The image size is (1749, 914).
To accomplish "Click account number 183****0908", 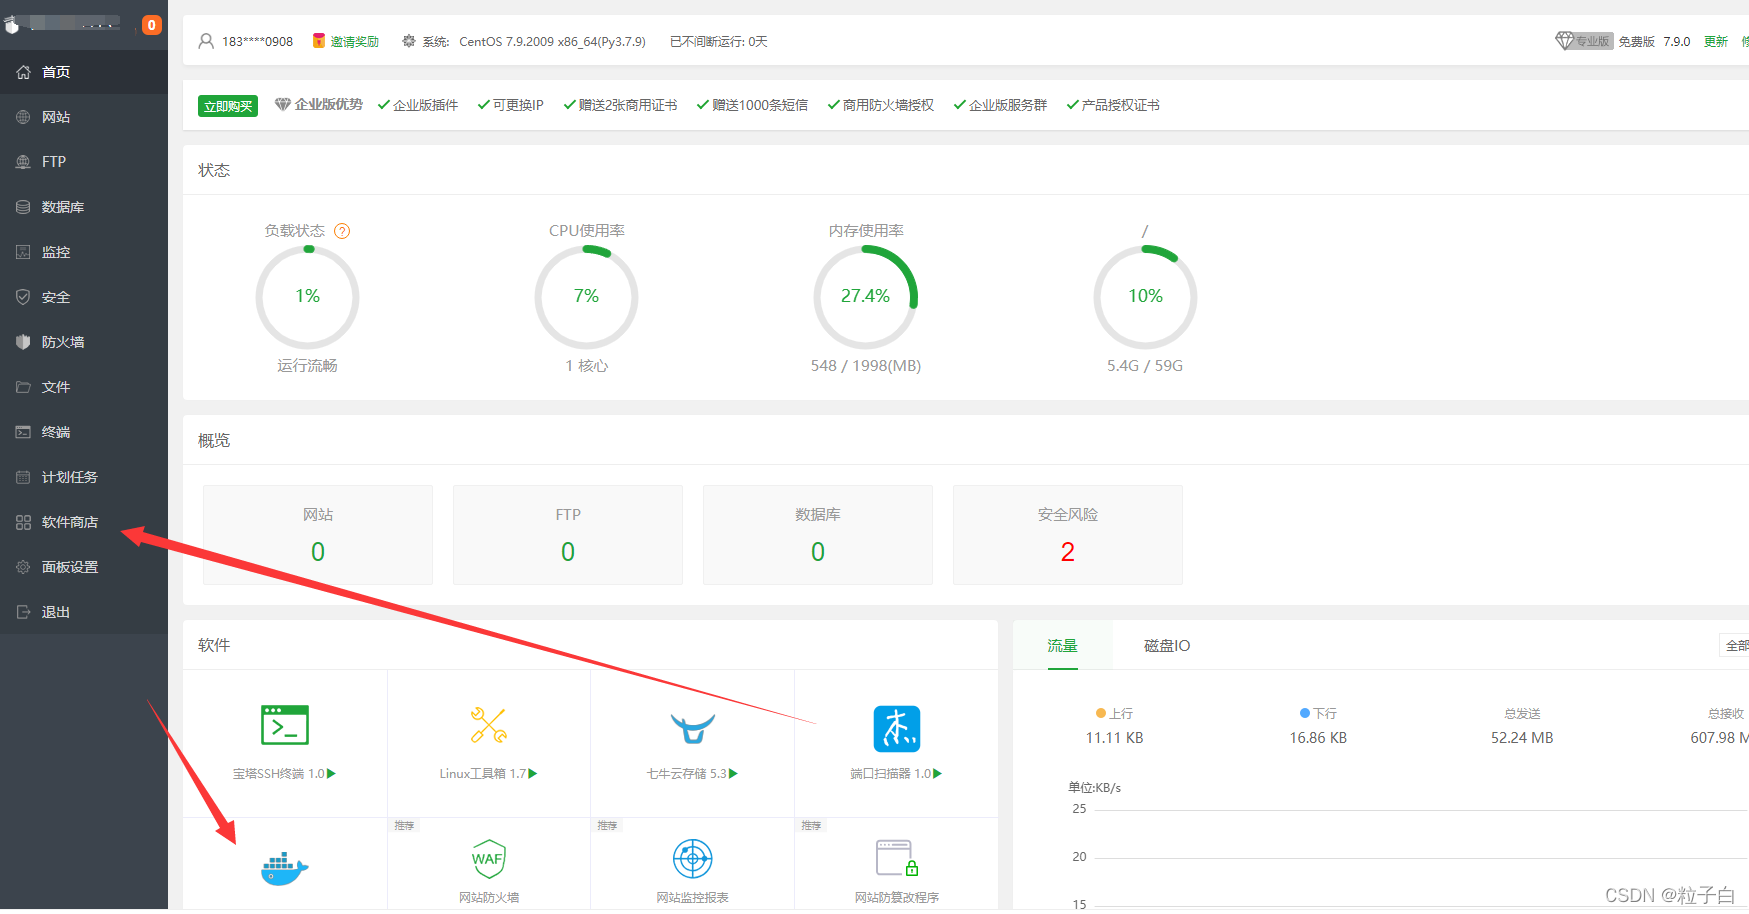I will tap(257, 42).
